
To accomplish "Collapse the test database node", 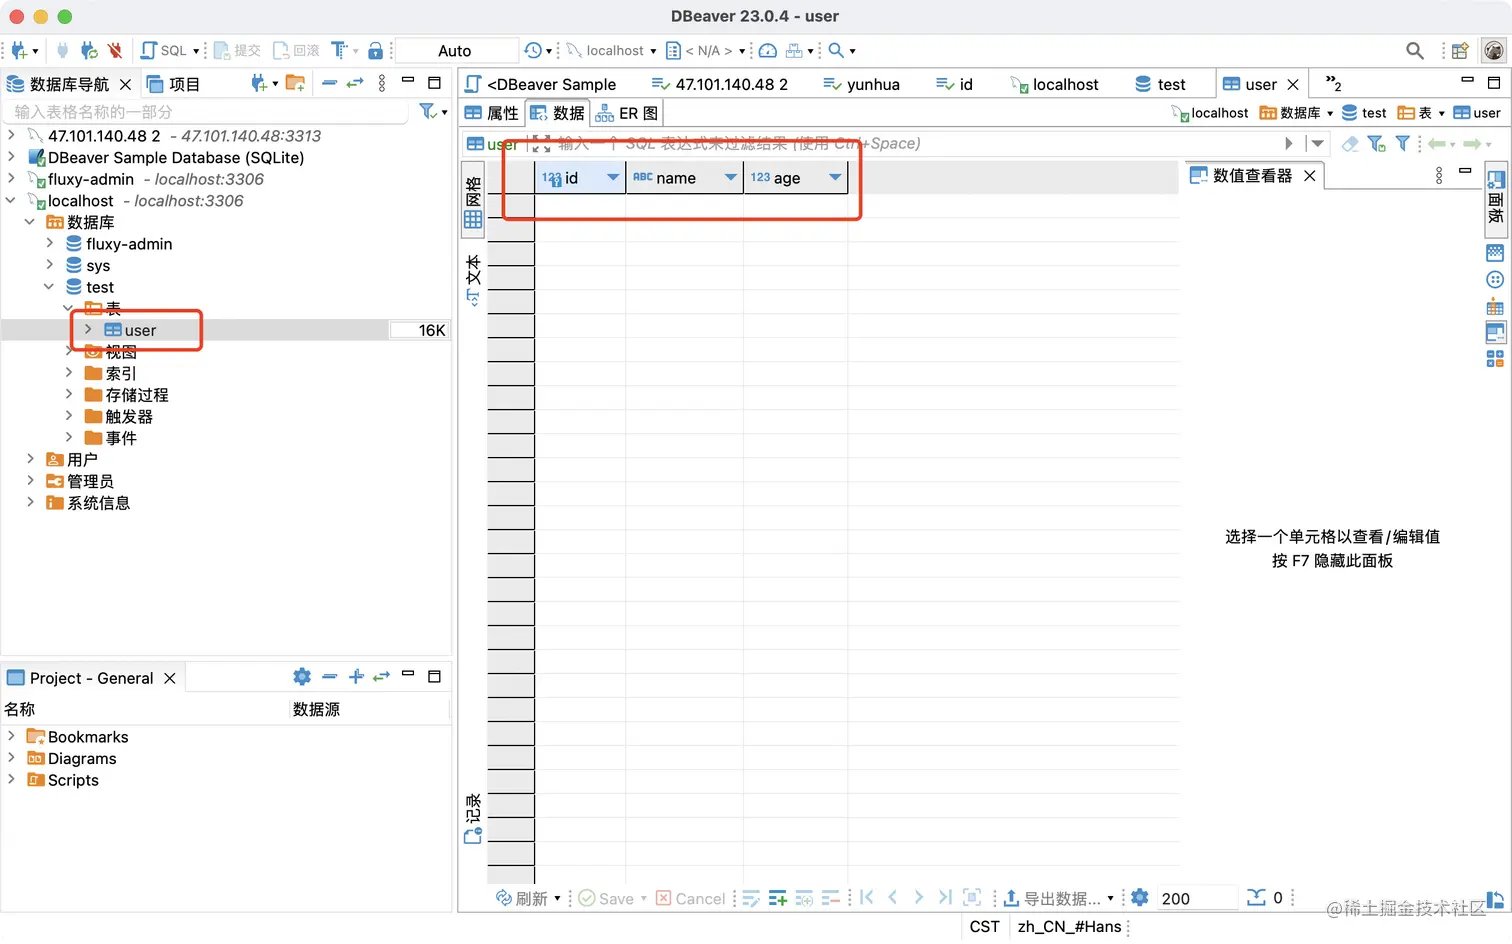I will pos(49,287).
